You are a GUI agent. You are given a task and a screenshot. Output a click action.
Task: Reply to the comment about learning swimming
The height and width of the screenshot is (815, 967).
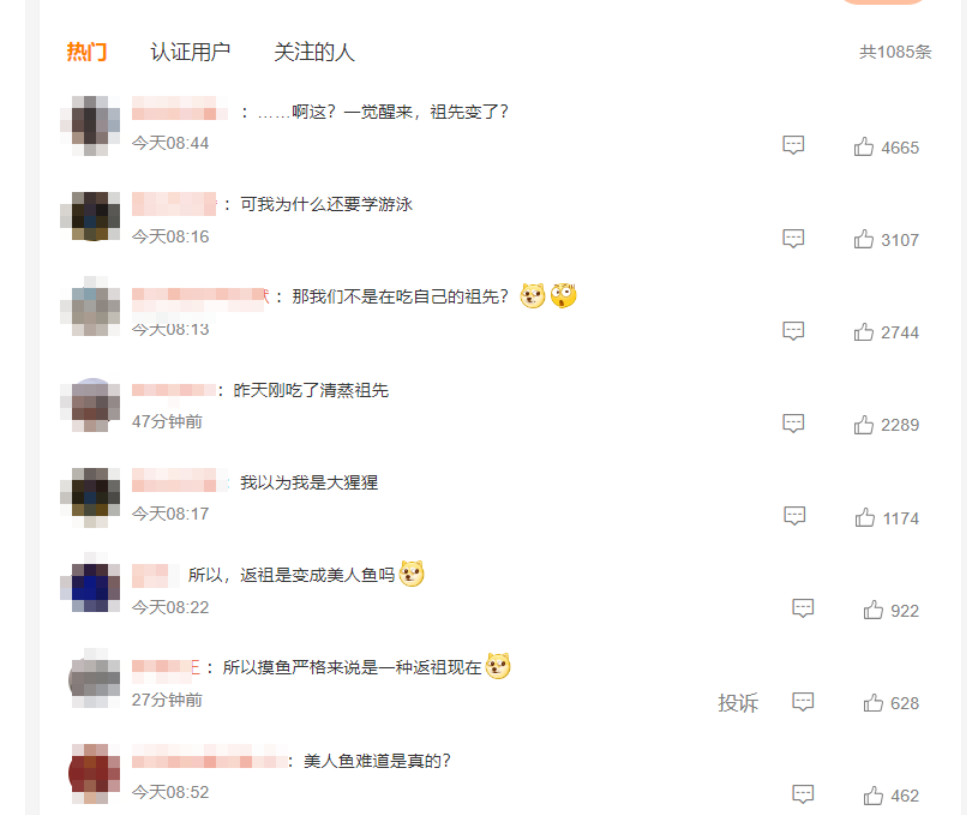793,238
